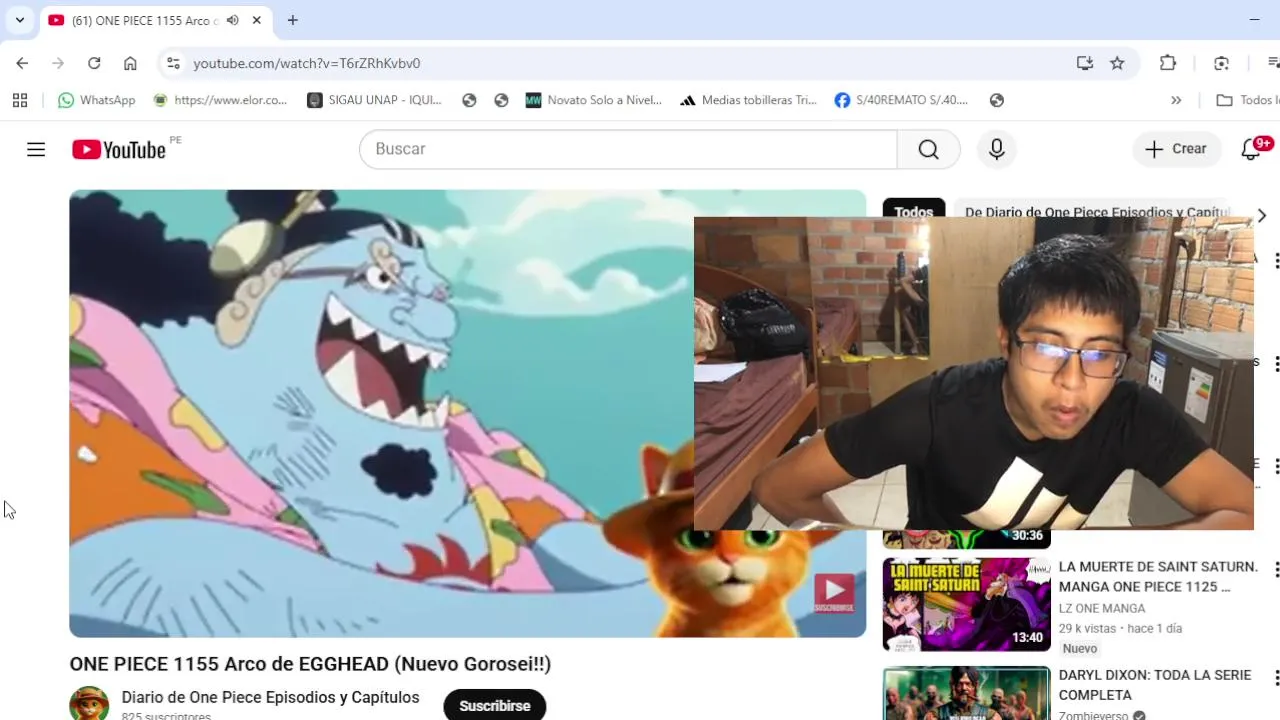The width and height of the screenshot is (1280, 720).
Task: Open the S/40REMATO Facebook bookmark
Action: (x=901, y=100)
